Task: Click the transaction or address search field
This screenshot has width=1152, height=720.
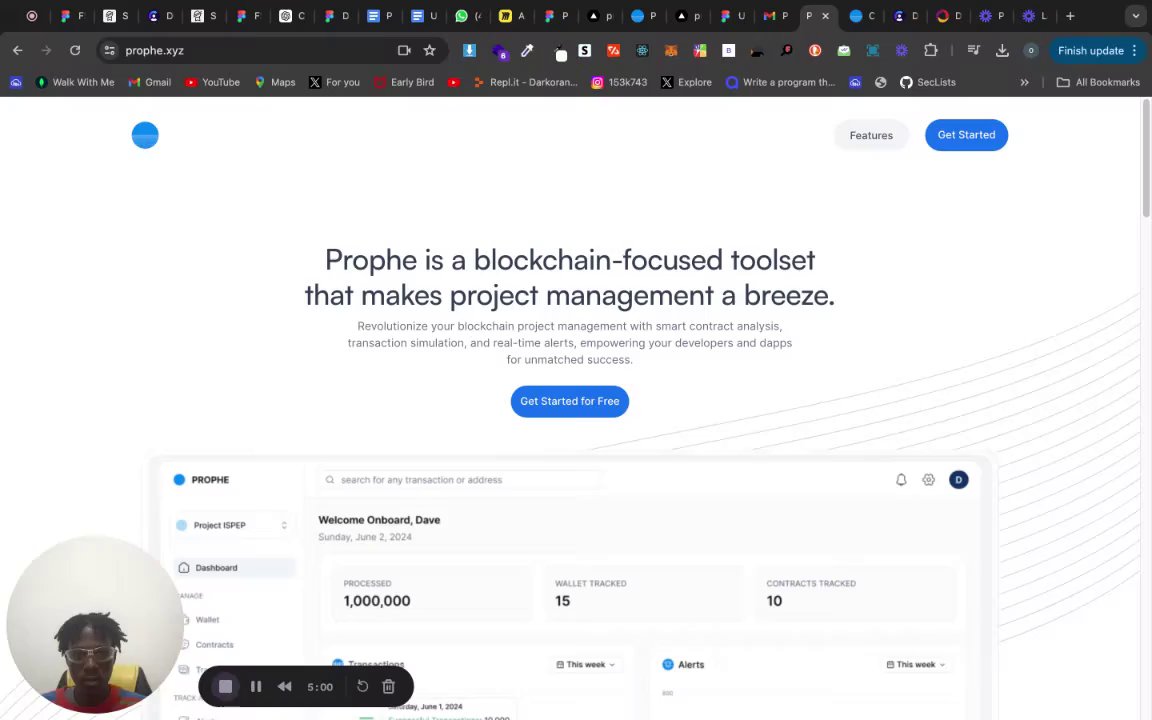Action: pyautogui.click(x=462, y=480)
